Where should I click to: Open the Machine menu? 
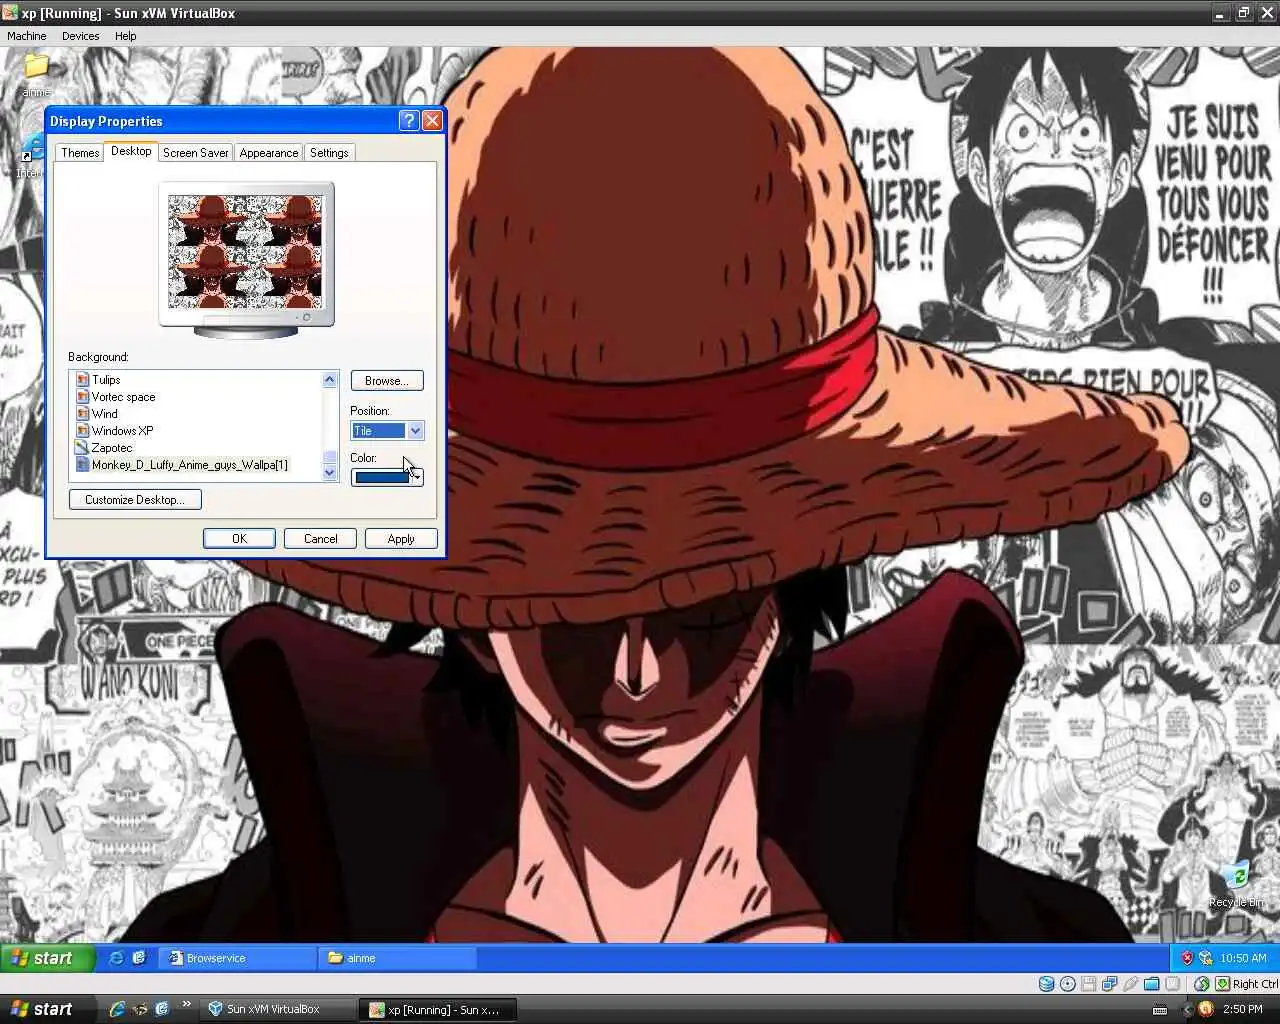pyautogui.click(x=27, y=36)
